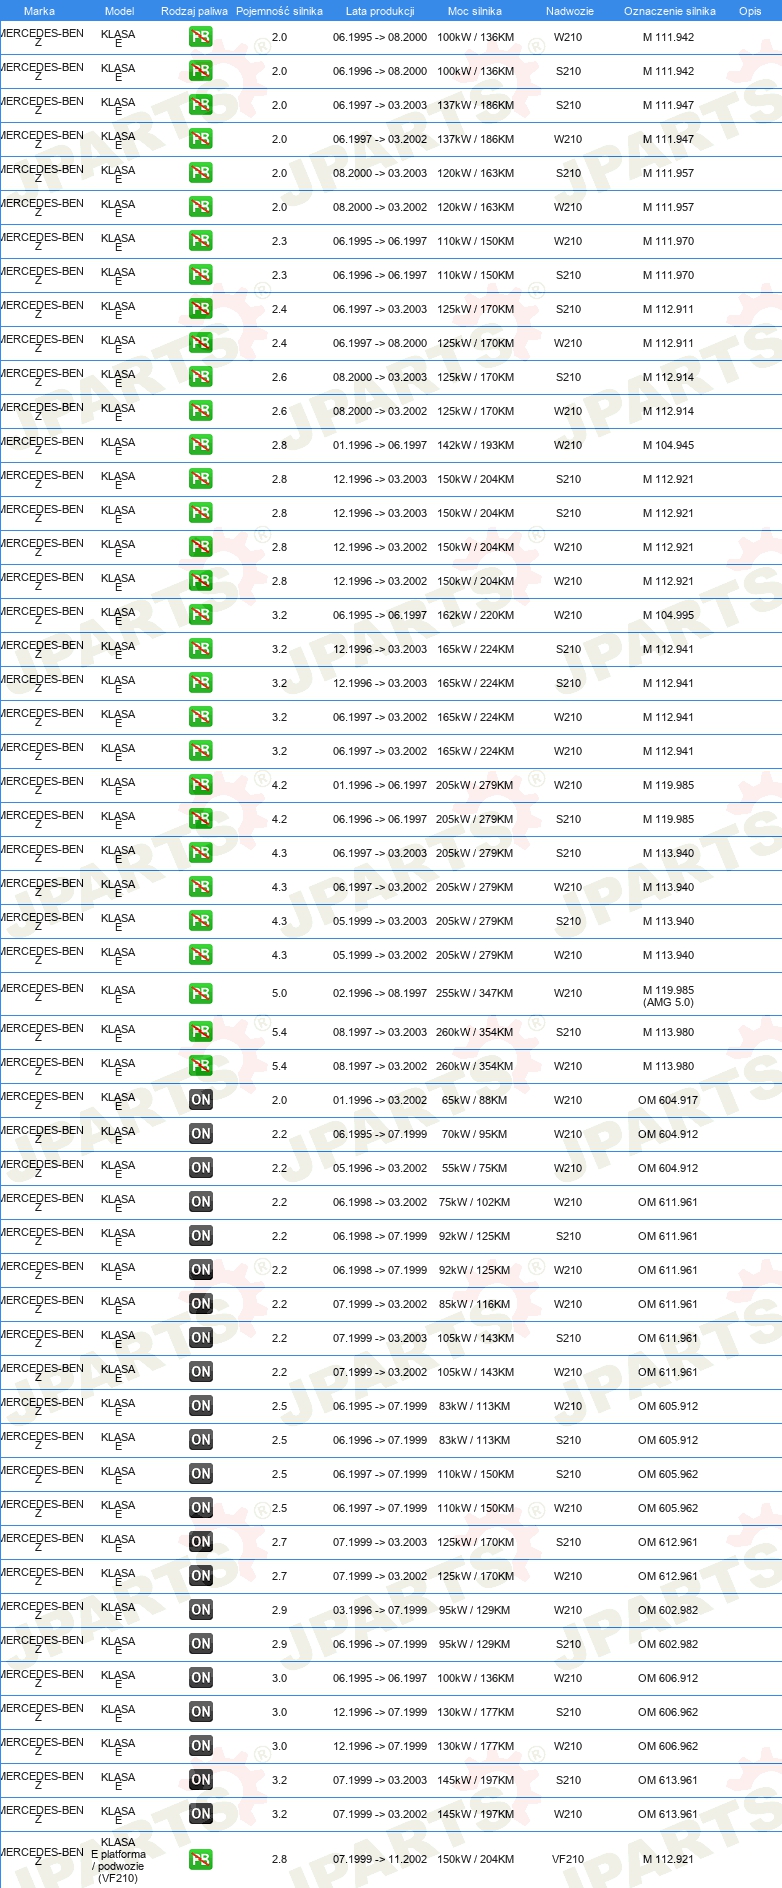This screenshot has height=1888, width=782.
Task: Click ON diesel icon for S210 OM 612.961
Action: [x=201, y=1542]
